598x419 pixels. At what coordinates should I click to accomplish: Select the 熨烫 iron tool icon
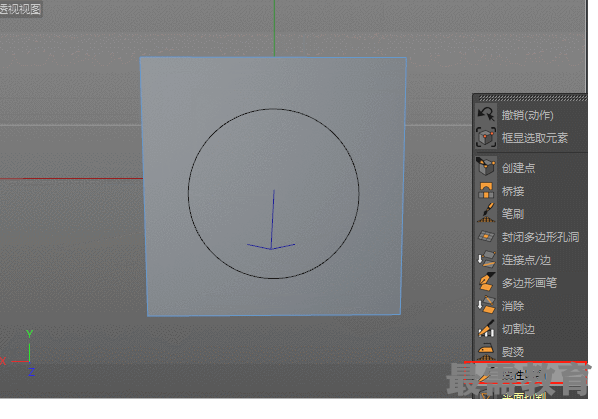click(486, 351)
